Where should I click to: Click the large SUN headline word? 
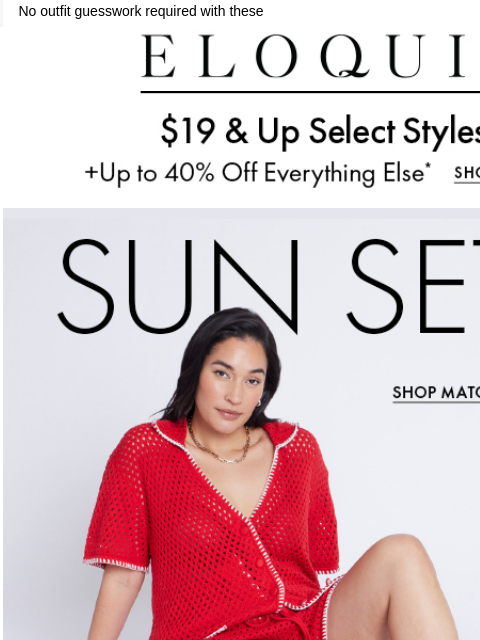click(178, 287)
